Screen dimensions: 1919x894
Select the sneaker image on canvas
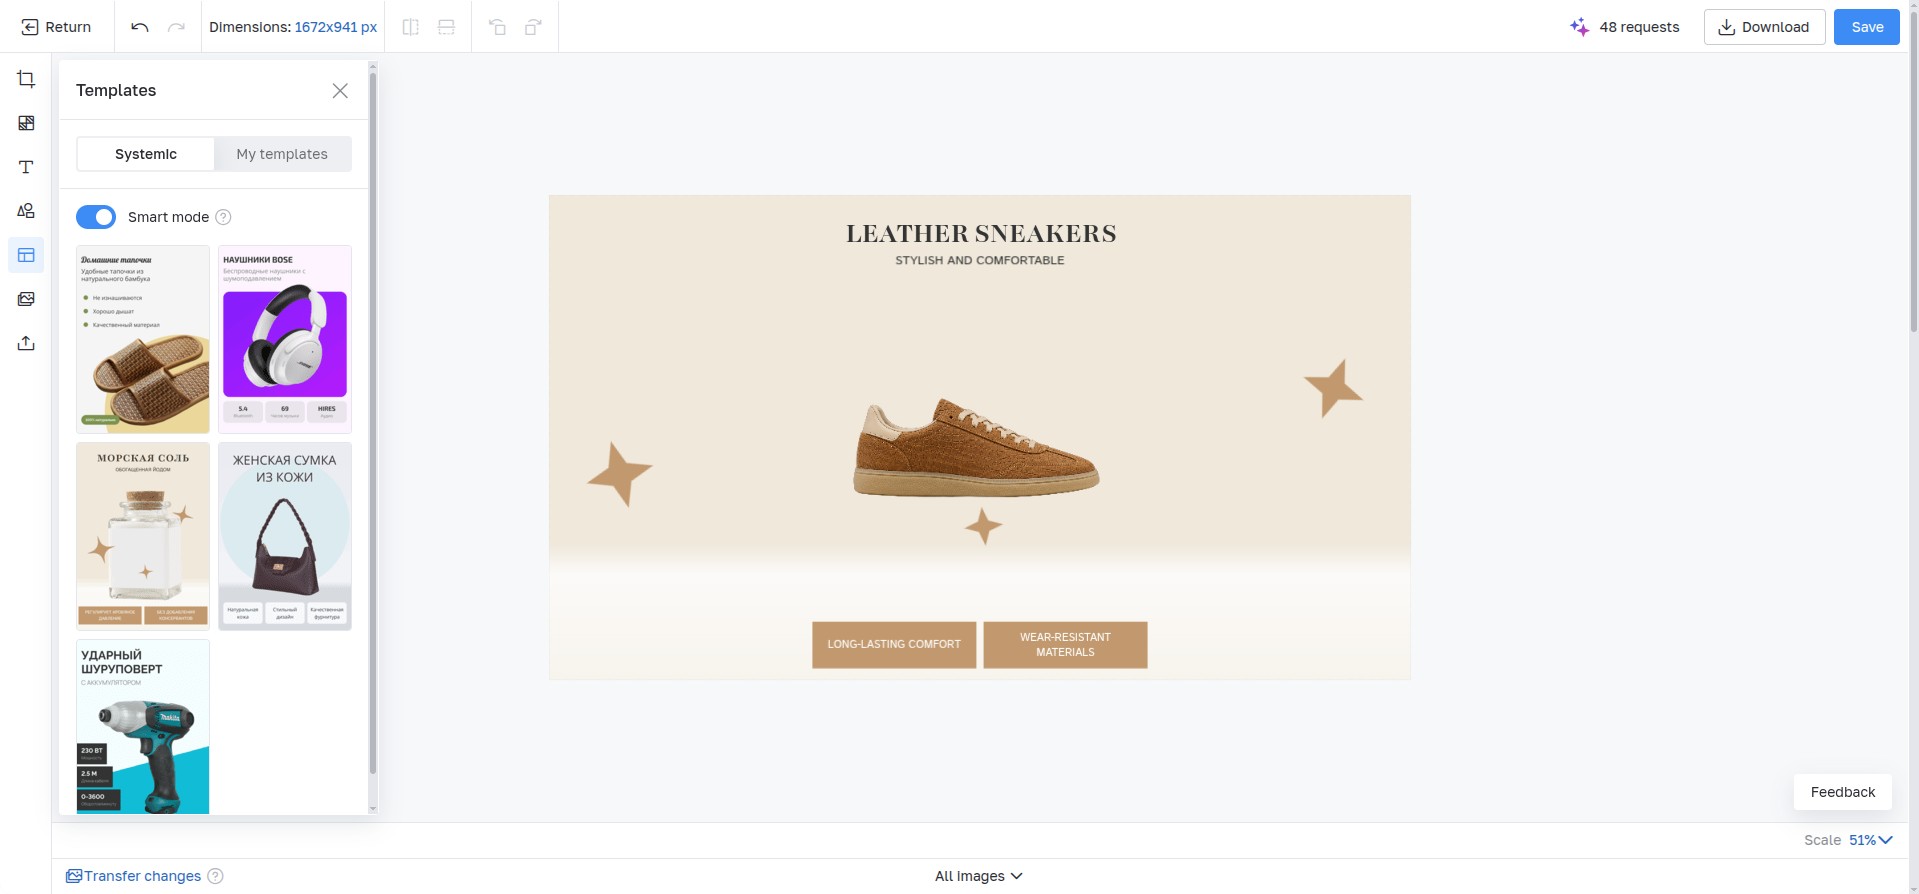pyautogui.click(x=976, y=447)
